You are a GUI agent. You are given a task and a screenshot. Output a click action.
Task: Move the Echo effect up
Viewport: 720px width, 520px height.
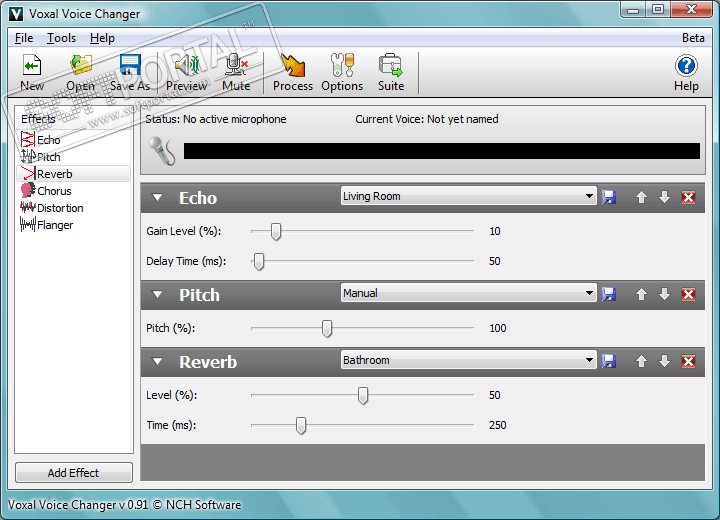(641, 198)
